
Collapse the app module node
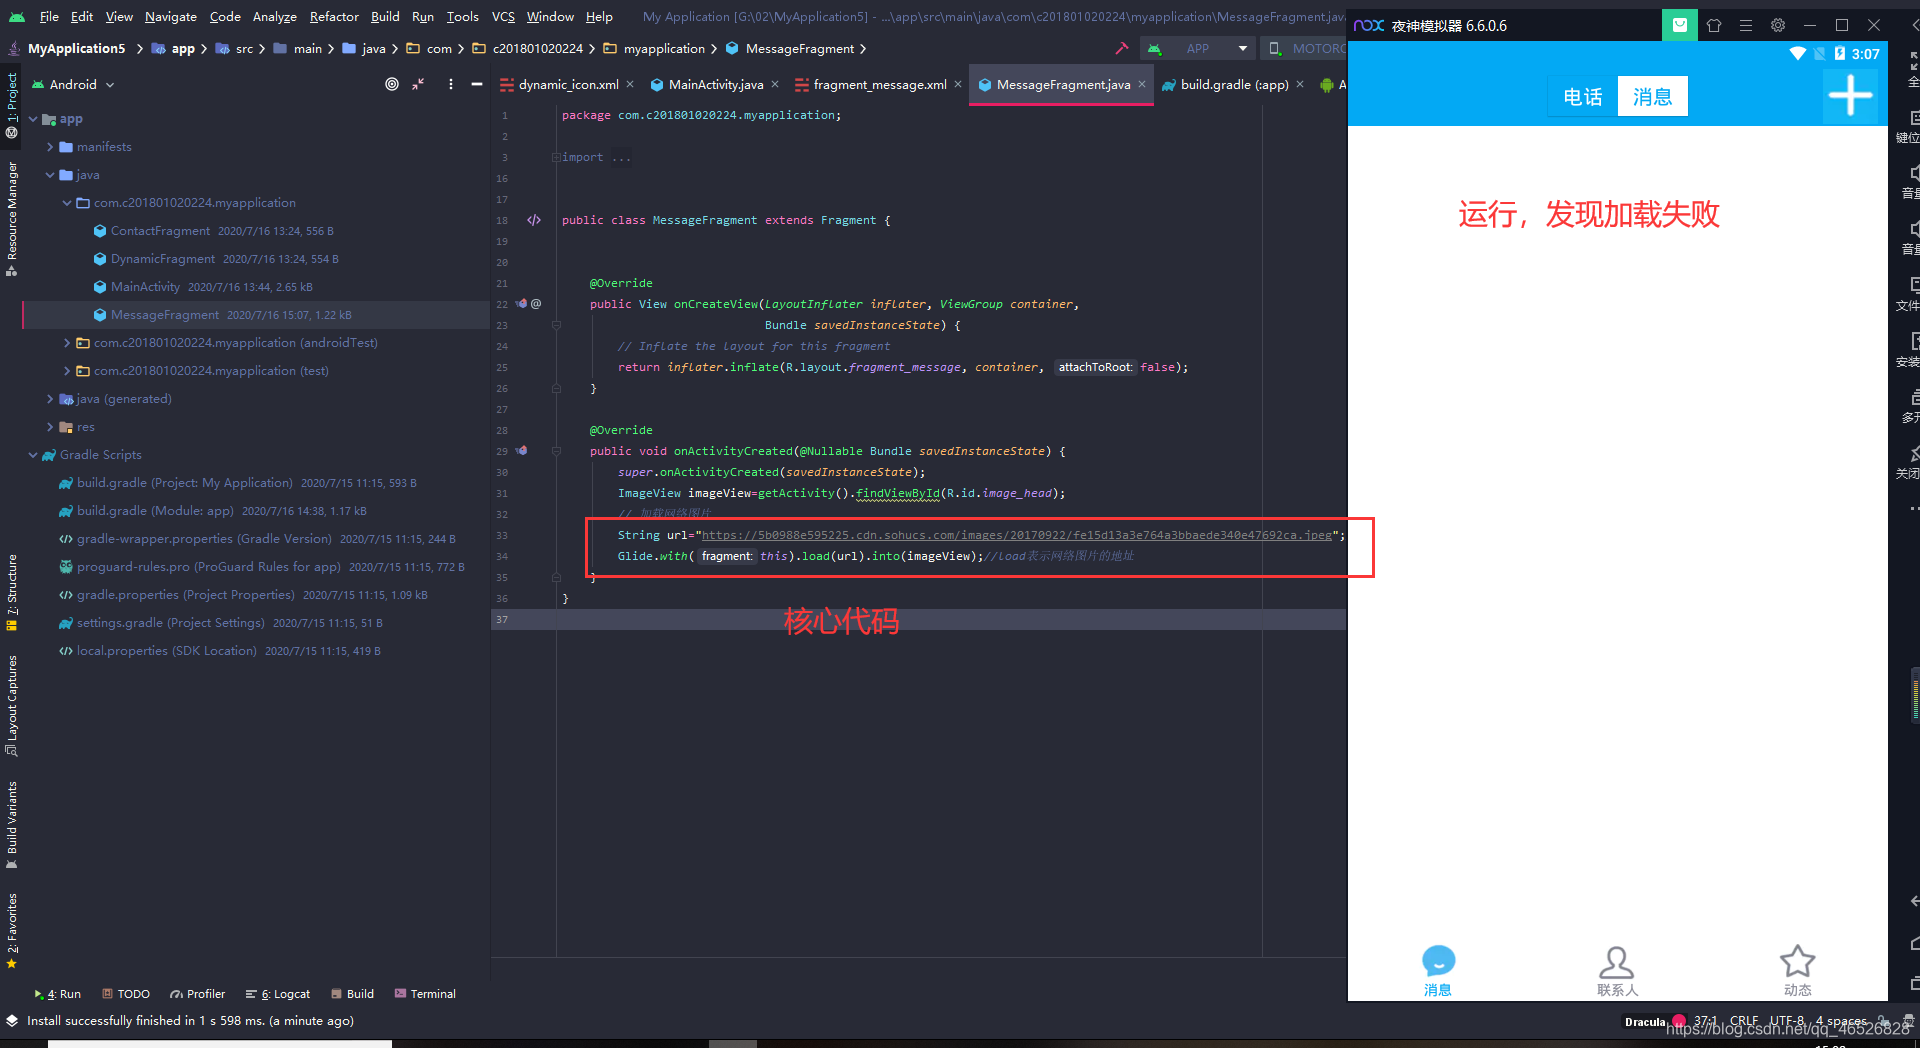click(x=33, y=118)
